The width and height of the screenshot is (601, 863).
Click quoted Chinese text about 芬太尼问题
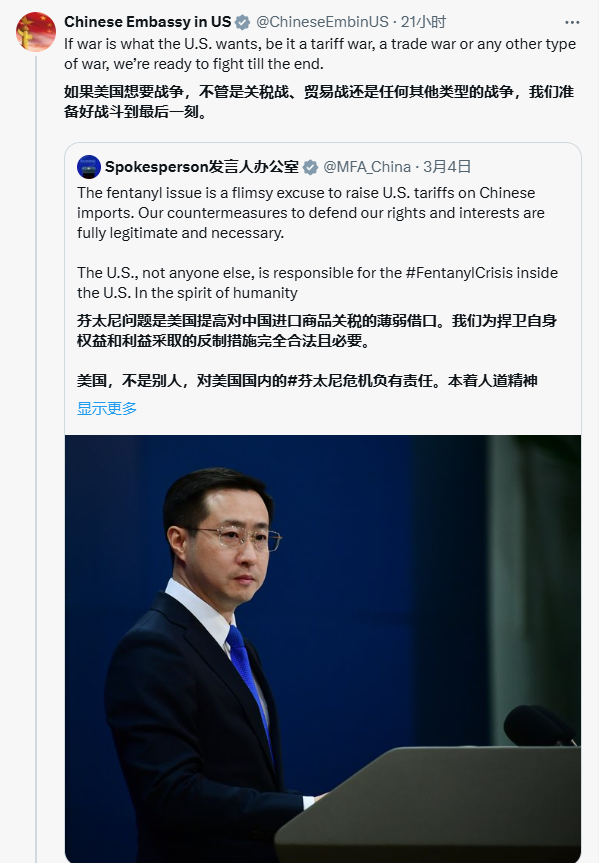(317, 331)
